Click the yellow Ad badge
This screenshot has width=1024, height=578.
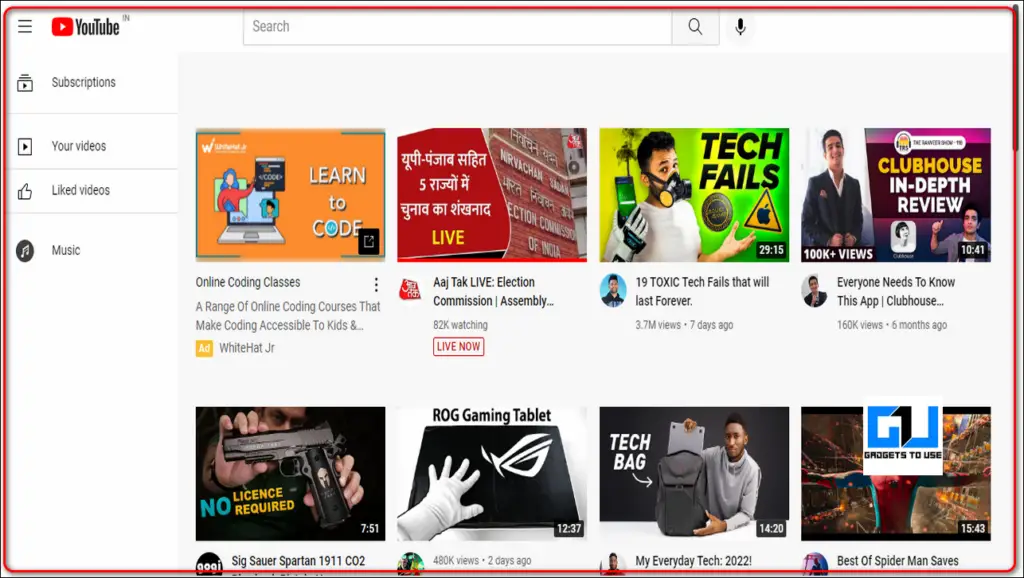pyautogui.click(x=204, y=348)
